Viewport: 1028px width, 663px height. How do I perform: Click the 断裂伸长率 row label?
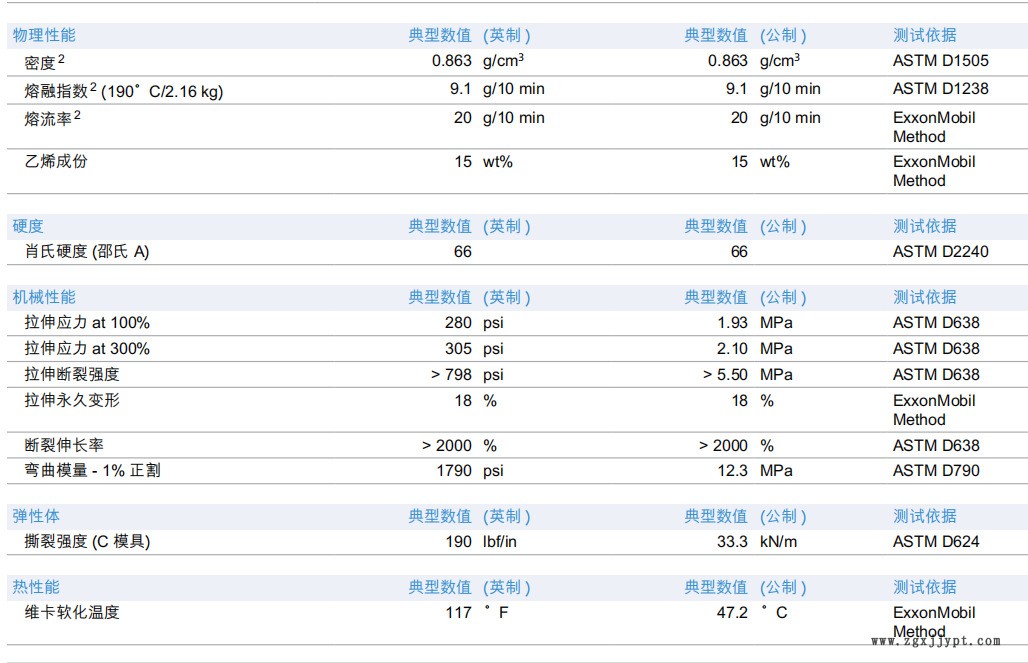[x=63, y=445]
